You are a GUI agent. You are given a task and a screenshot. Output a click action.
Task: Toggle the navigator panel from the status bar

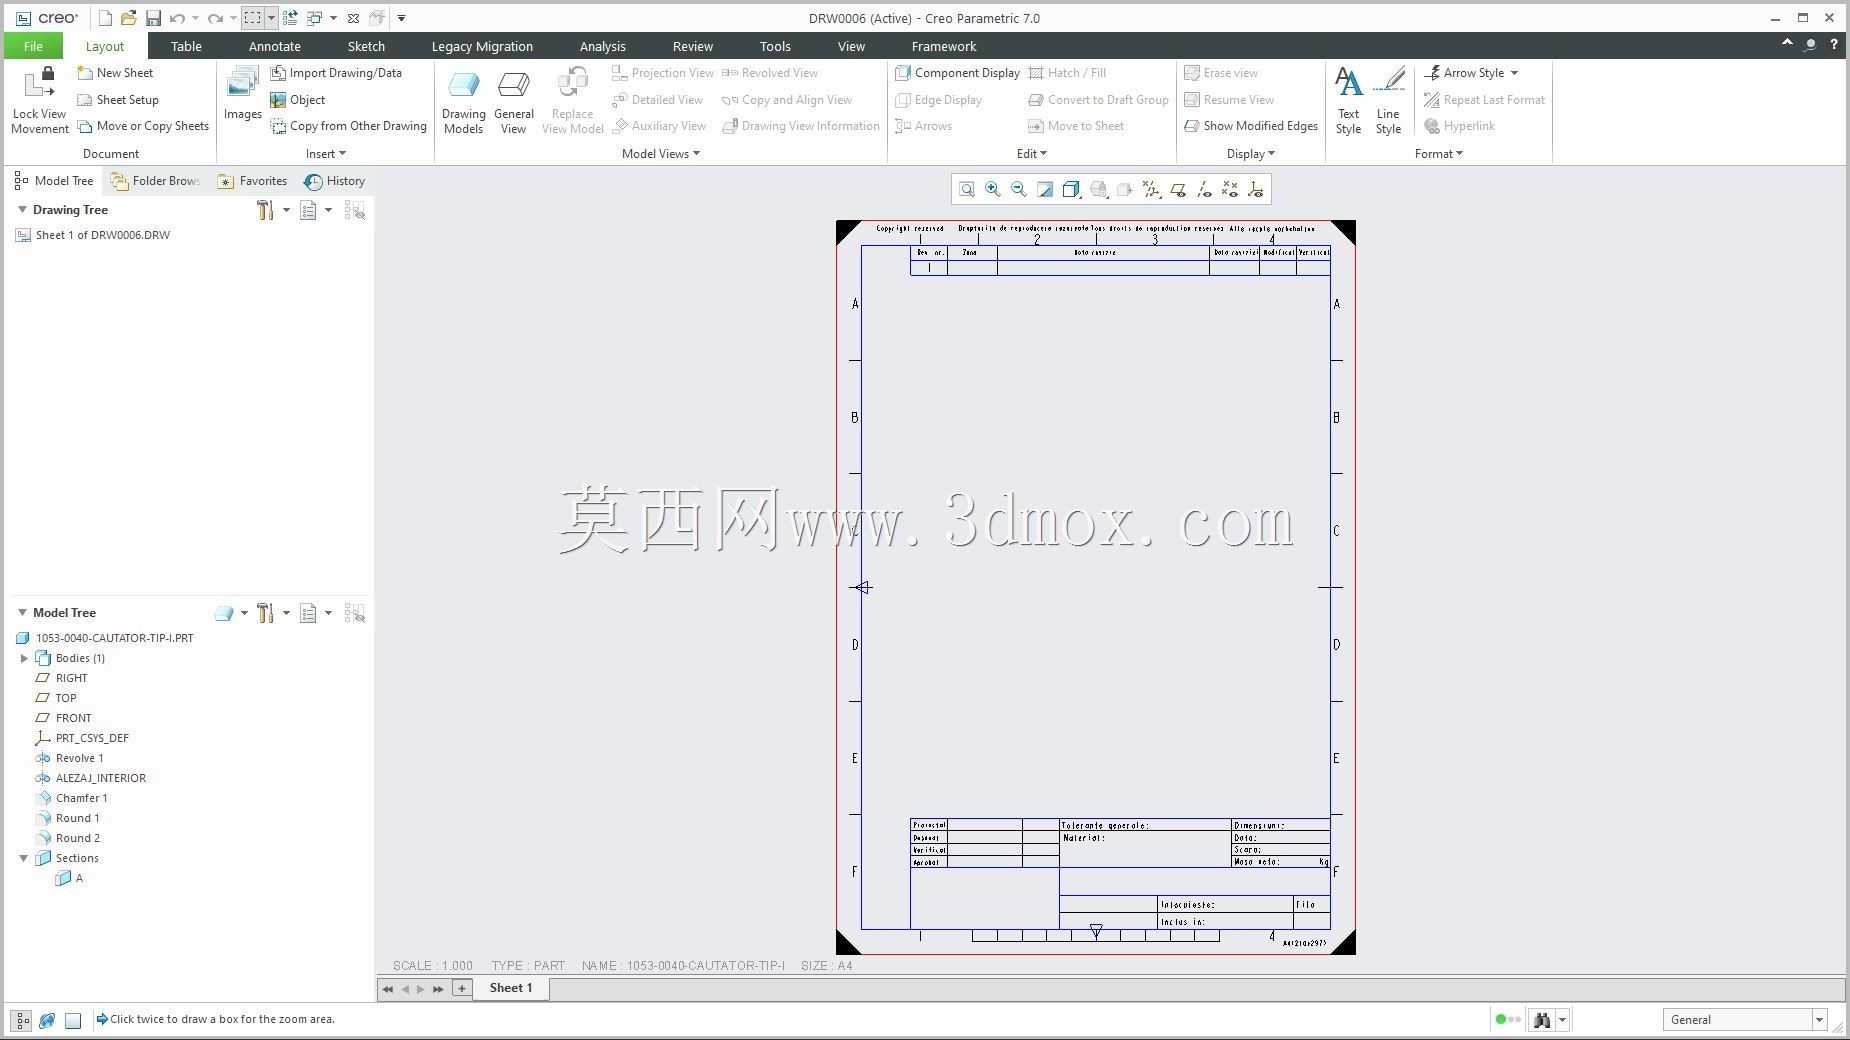point(22,1020)
